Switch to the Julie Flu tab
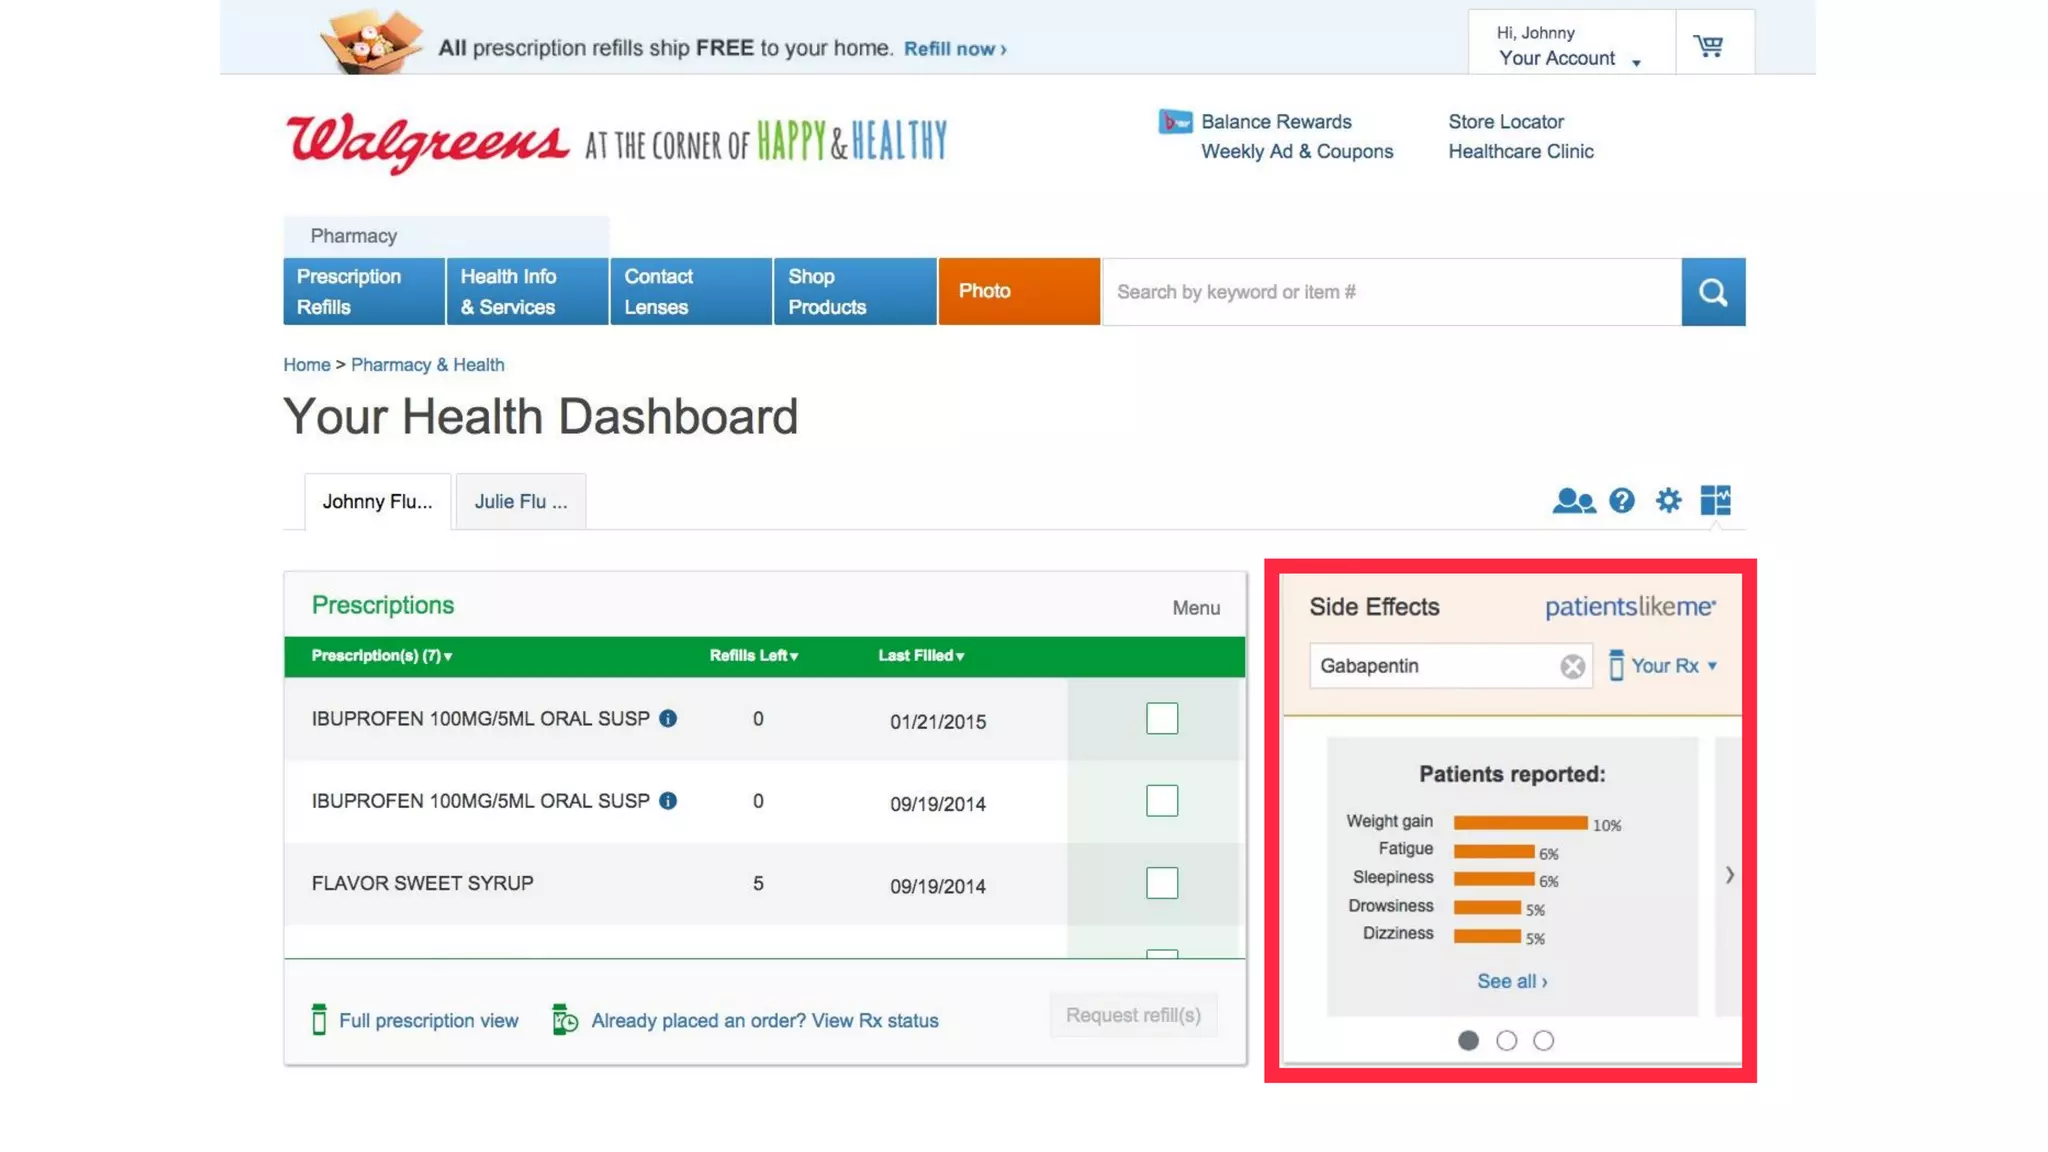This screenshot has height=1152, width=2048. 520,501
